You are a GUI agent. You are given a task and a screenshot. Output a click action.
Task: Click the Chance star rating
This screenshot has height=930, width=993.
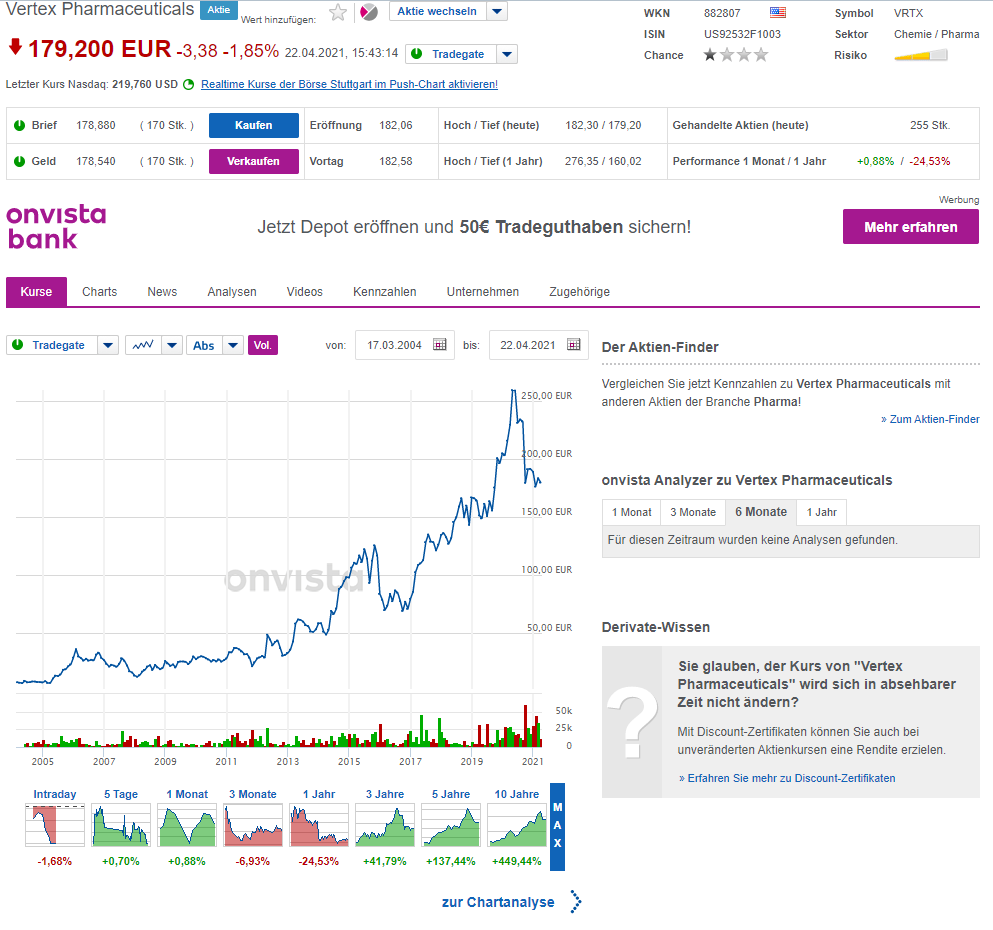736,55
